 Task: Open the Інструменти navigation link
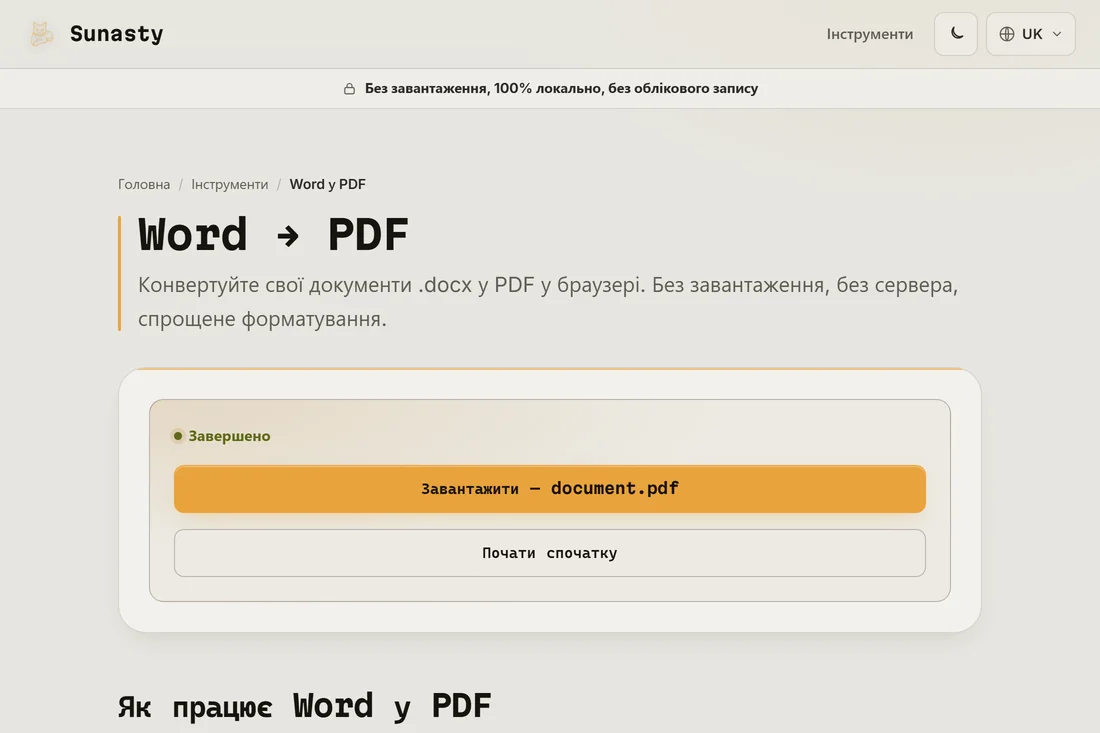(869, 34)
